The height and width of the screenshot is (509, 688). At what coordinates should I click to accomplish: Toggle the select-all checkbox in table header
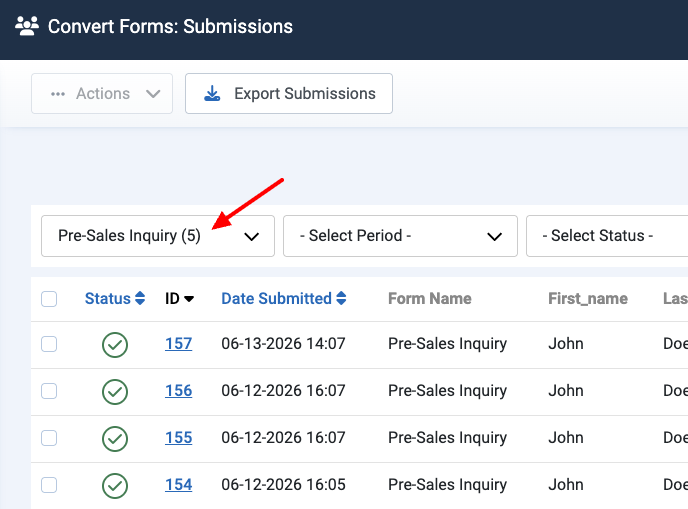point(49,299)
